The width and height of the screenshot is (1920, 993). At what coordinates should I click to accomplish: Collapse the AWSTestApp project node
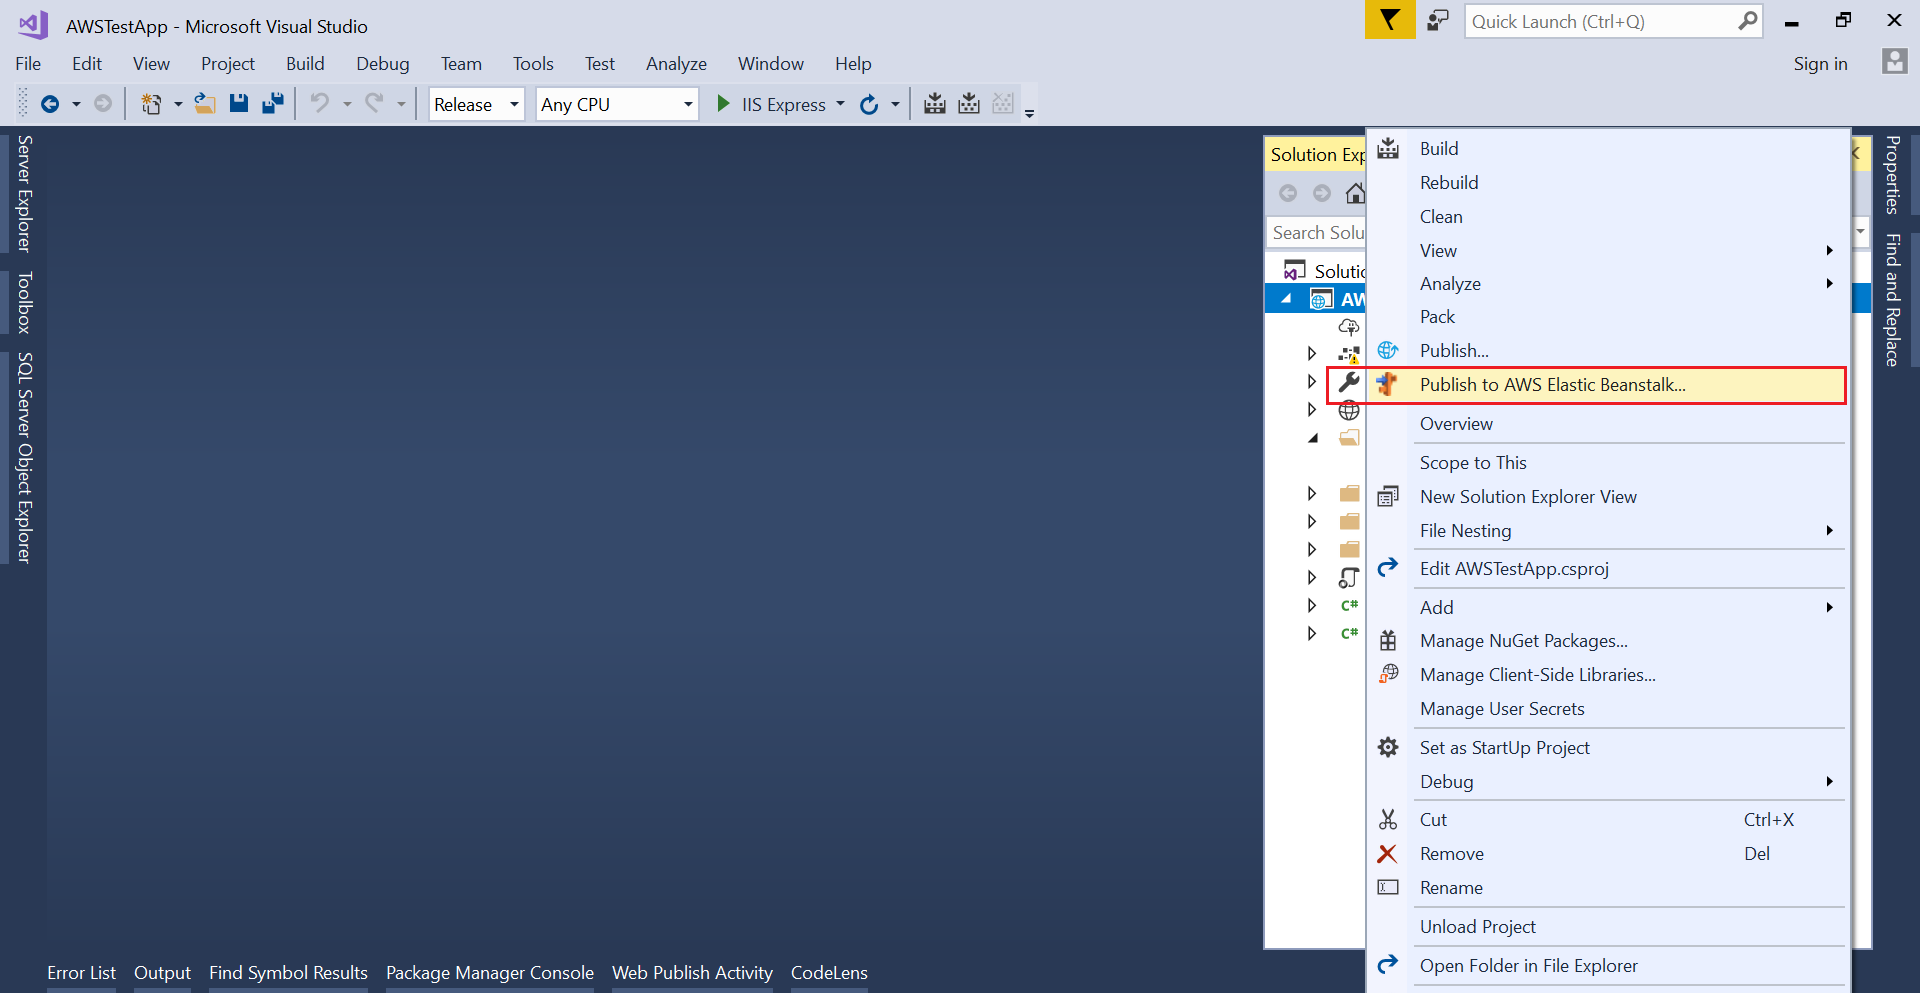(1287, 299)
